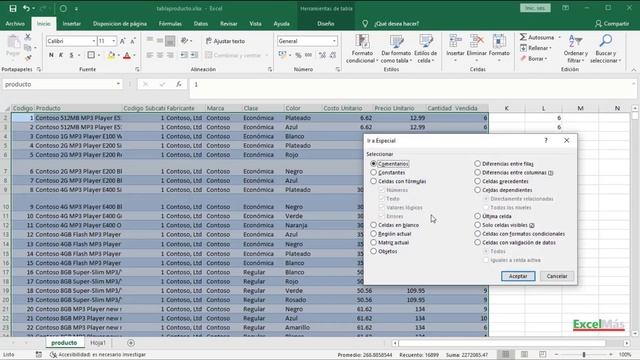Select Región actual radio option
640x360 pixels.
tap(373, 234)
